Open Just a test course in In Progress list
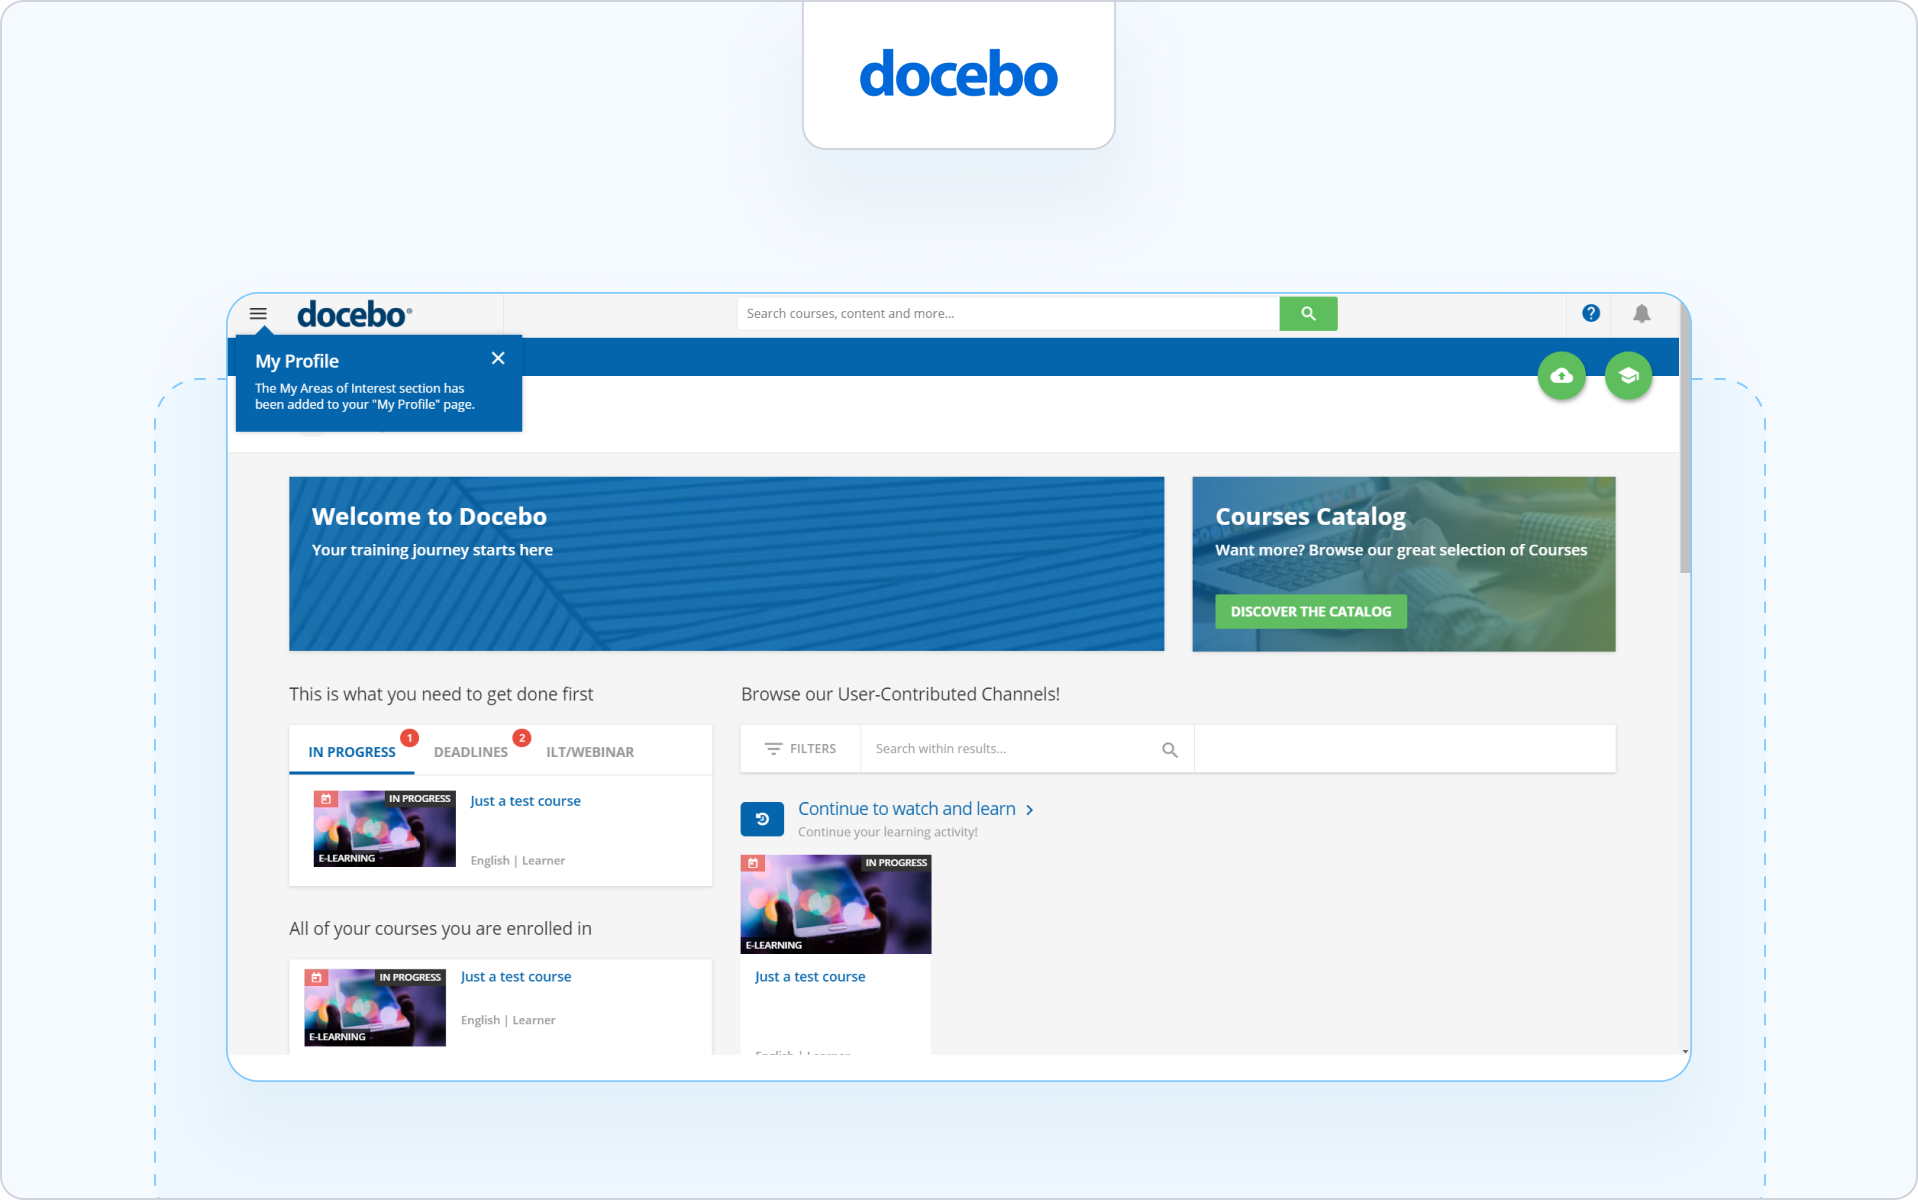Screen dimensions: 1918x1200 pyautogui.click(x=525, y=801)
